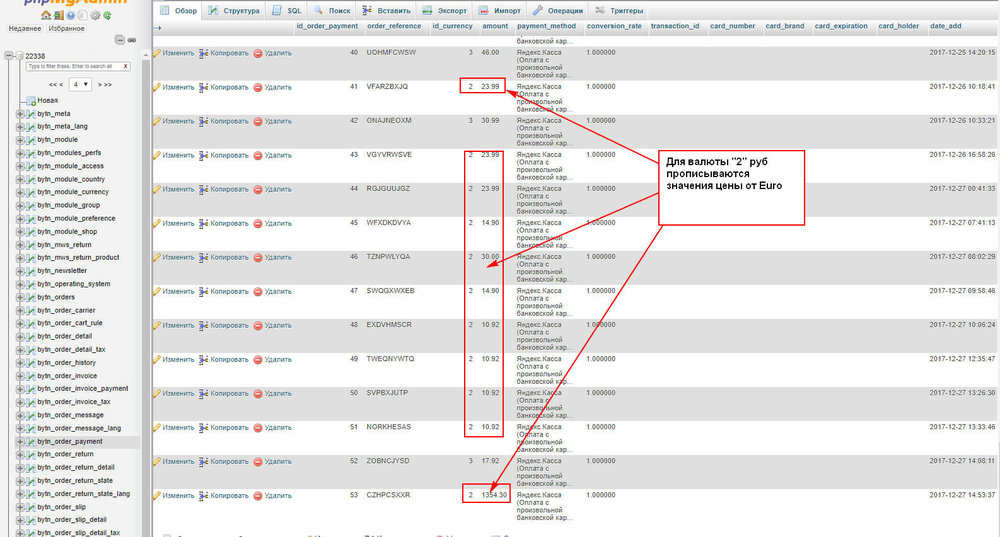The image size is (1000, 537).
Task: Open the Импорт tab
Action: point(500,10)
